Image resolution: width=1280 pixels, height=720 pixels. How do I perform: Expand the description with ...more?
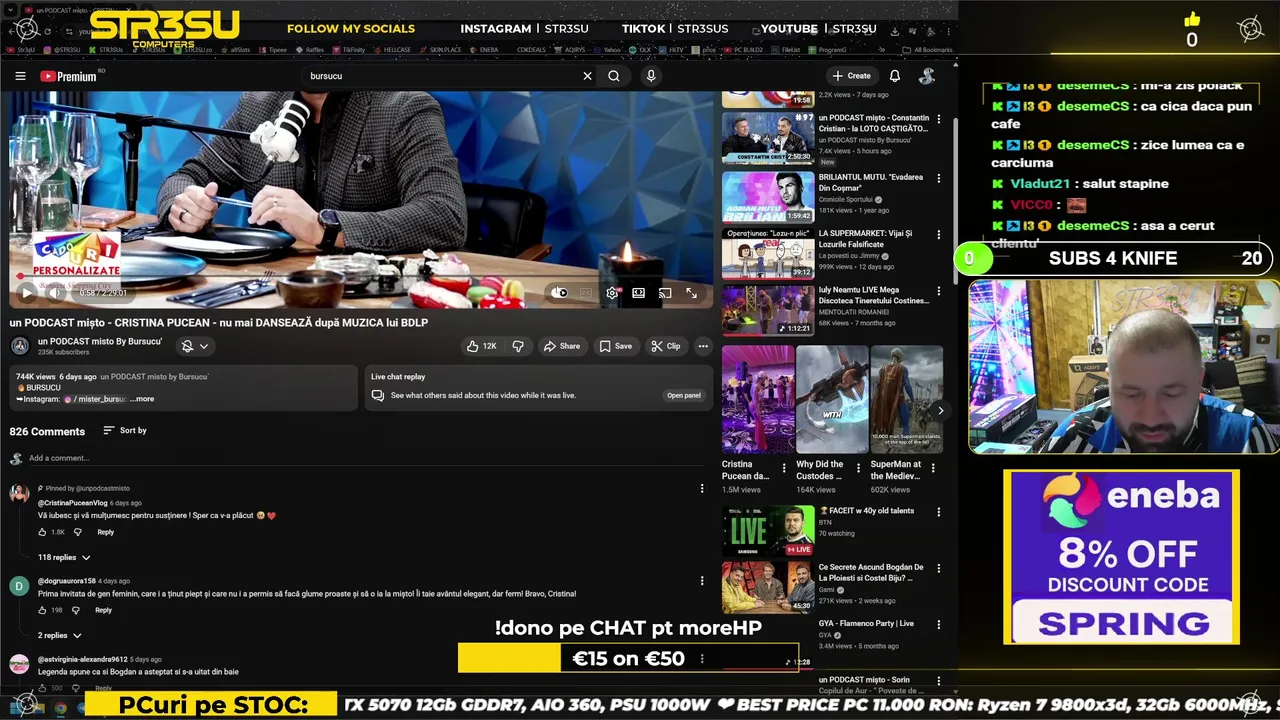pos(142,399)
